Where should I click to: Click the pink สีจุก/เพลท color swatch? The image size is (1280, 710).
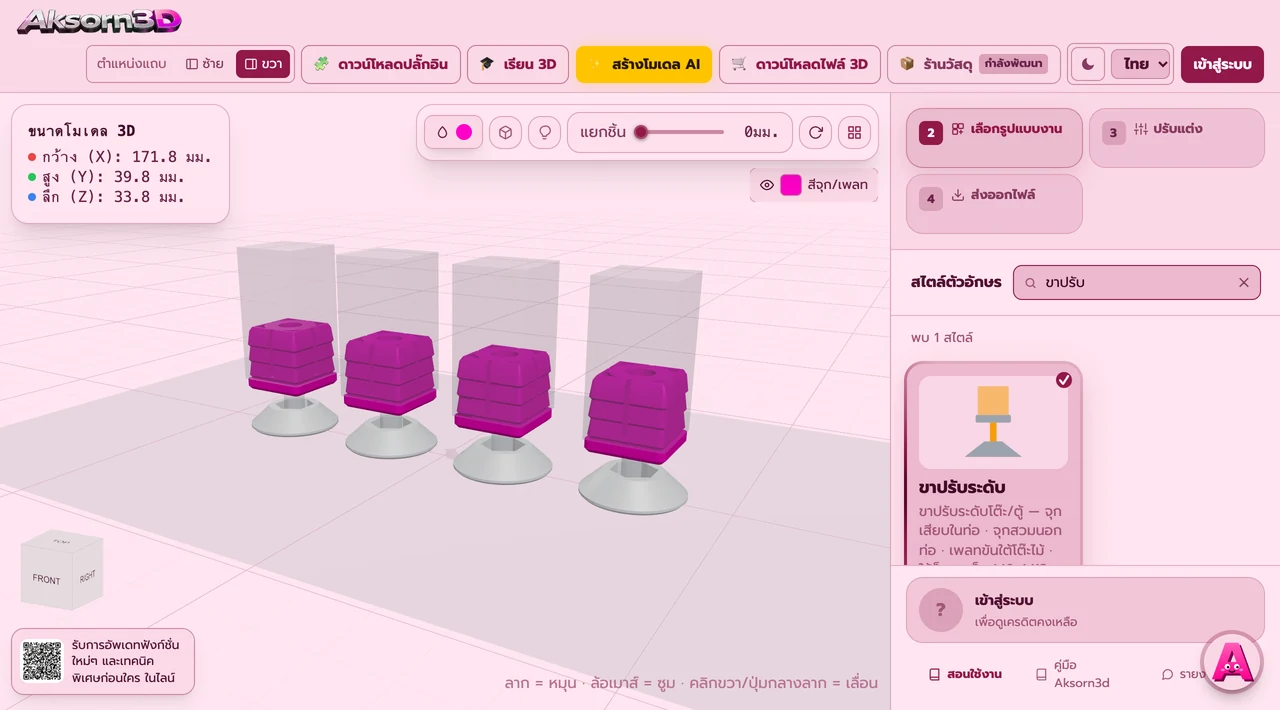(x=791, y=185)
